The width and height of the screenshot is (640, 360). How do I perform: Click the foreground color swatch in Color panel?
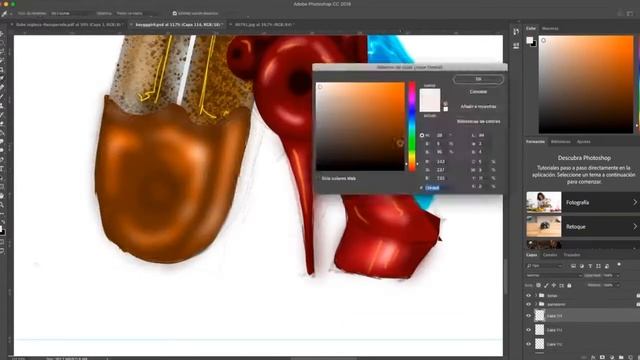pos(530,40)
